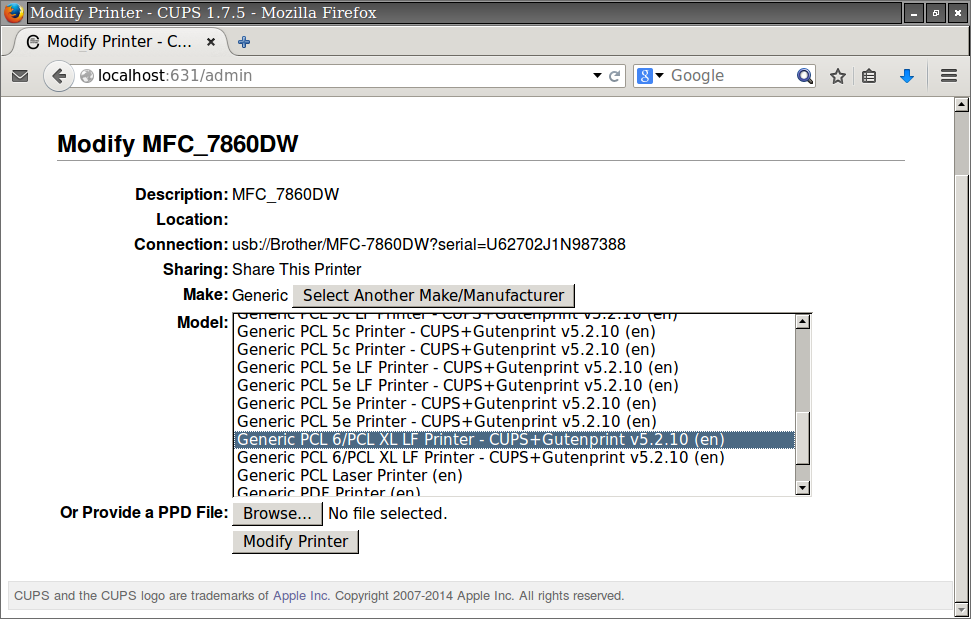Open the Apple Inc. link in footer

tap(302, 595)
